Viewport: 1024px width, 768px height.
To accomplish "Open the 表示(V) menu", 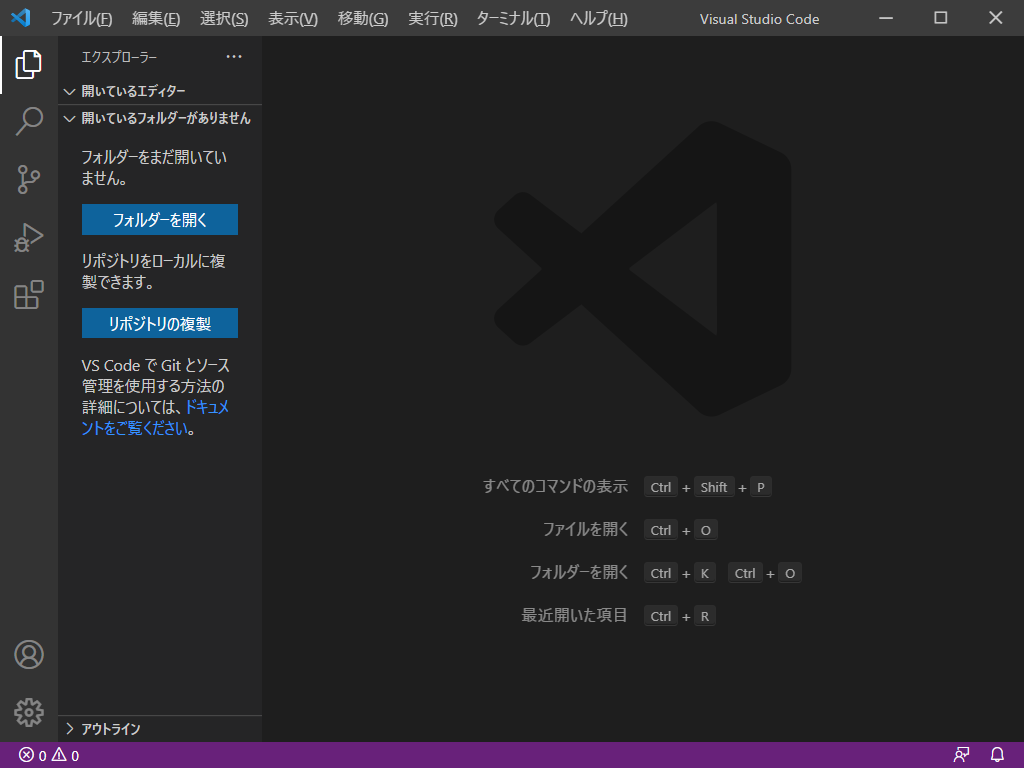I will point(293,18).
